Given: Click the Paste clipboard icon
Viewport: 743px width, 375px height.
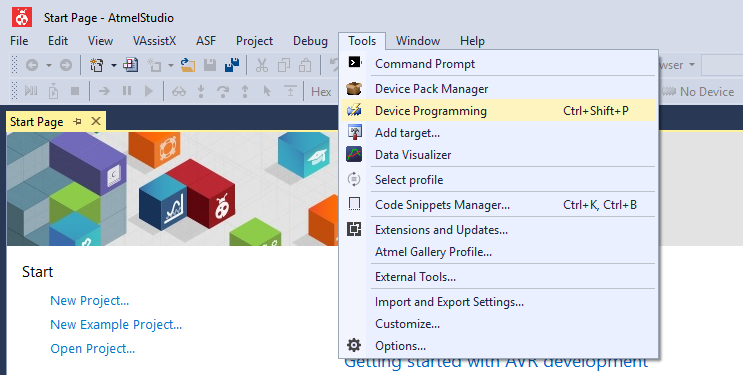Looking at the screenshot, I should (x=306, y=65).
